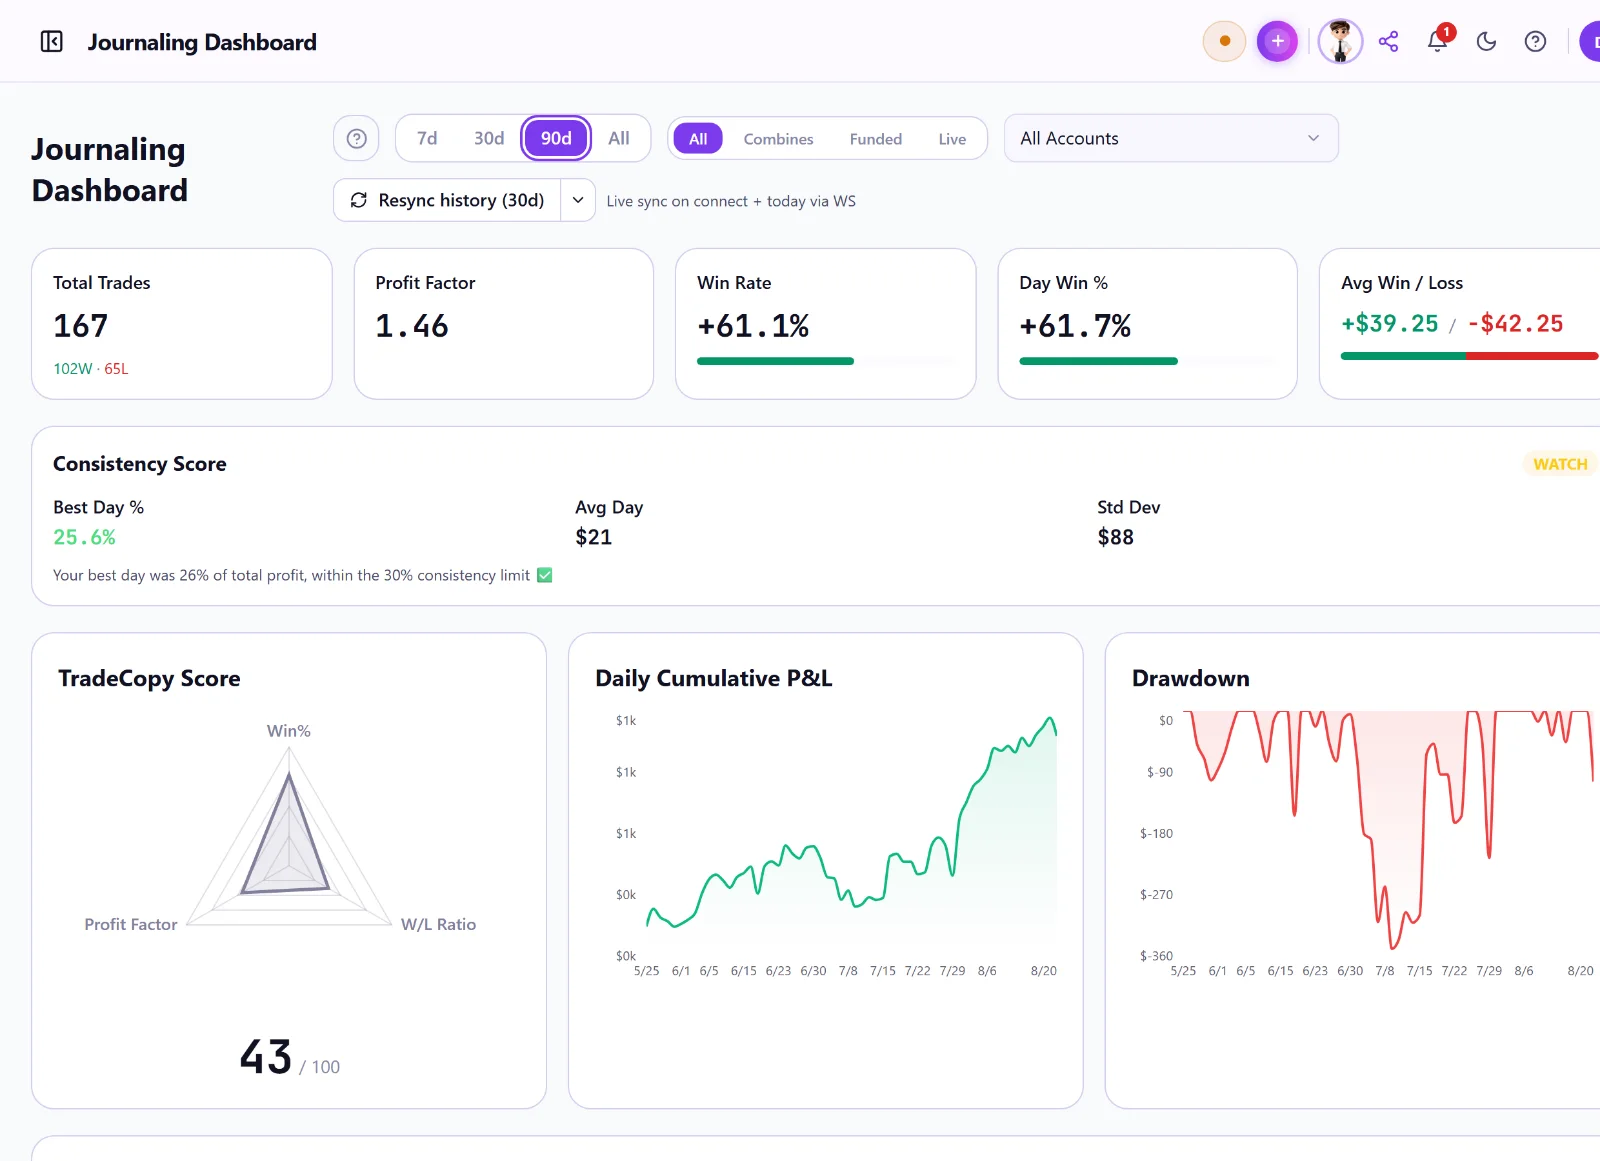The width and height of the screenshot is (1600, 1161).
Task: Select the 7d time range
Action: tap(427, 138)
